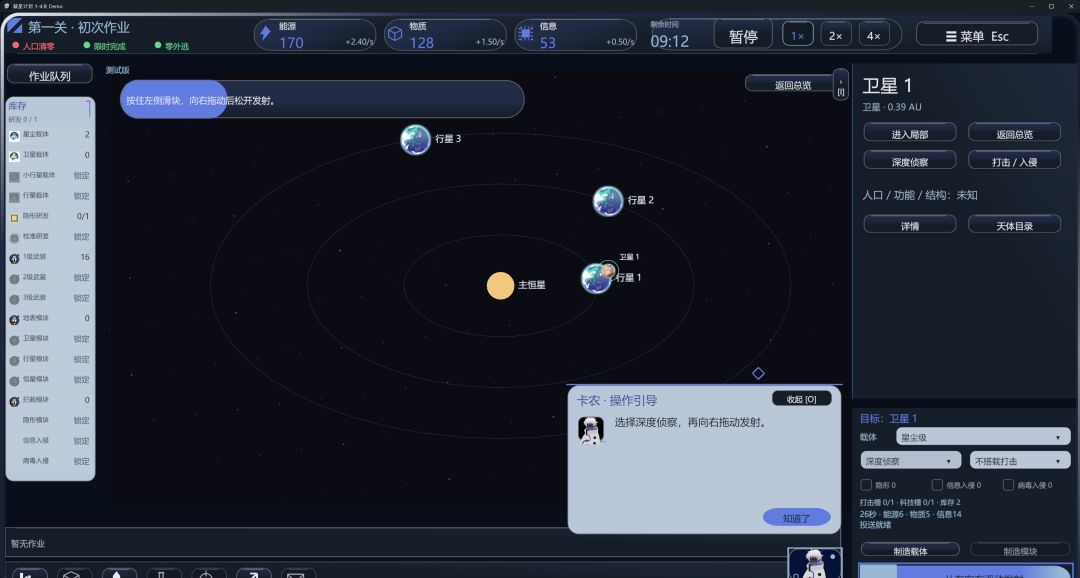Viewport: 1080px width, 578px height.
Task: Enable the 信息入侵 0 checkbox
Action: 937,485
